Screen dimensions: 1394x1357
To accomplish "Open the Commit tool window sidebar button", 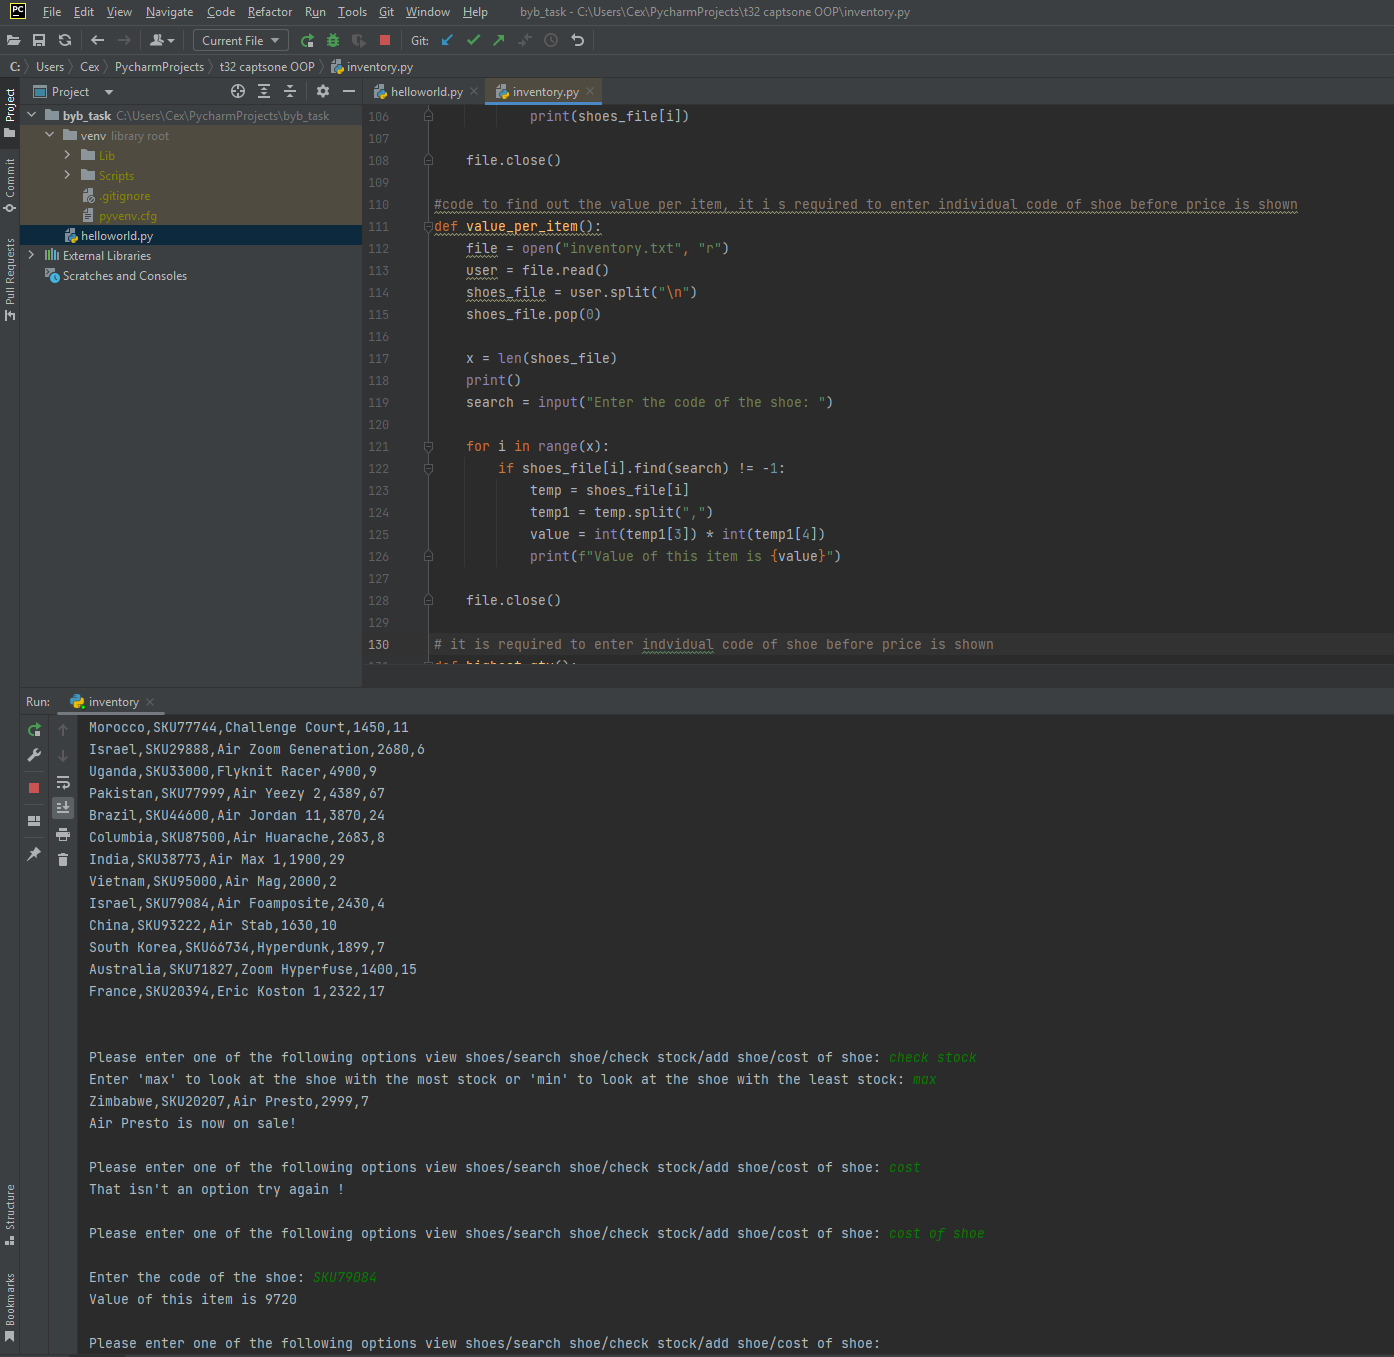I will pyautogui.click(x=10, y=185).
